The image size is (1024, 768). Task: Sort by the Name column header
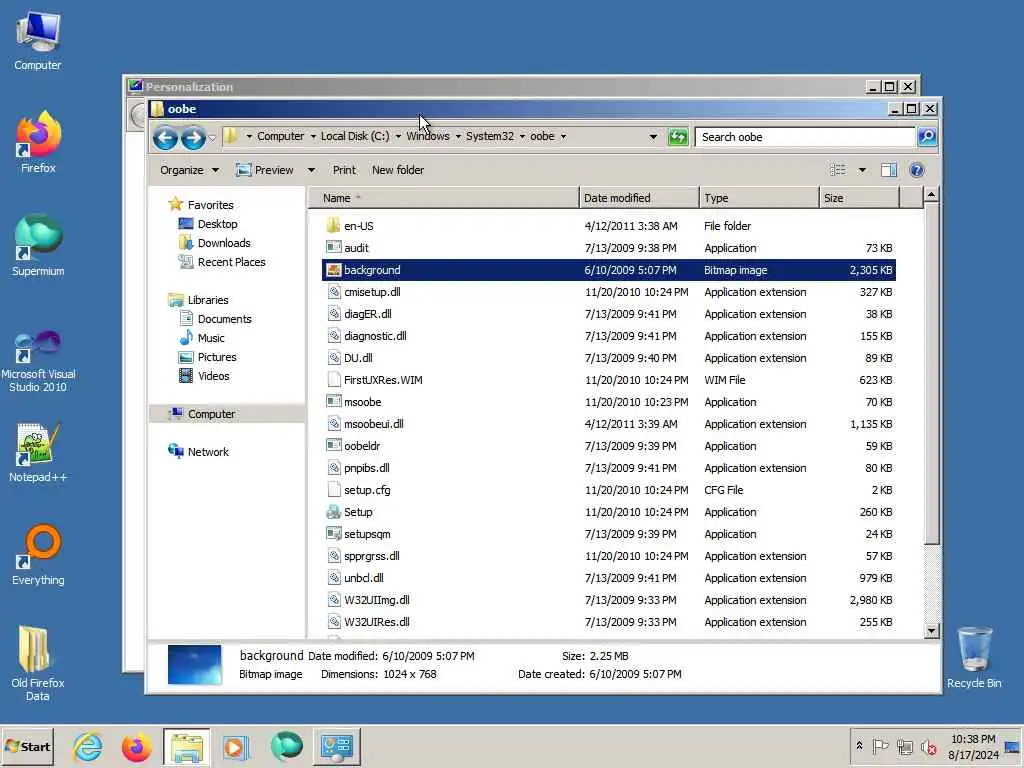pyautogui.click(x=443, y=198)
